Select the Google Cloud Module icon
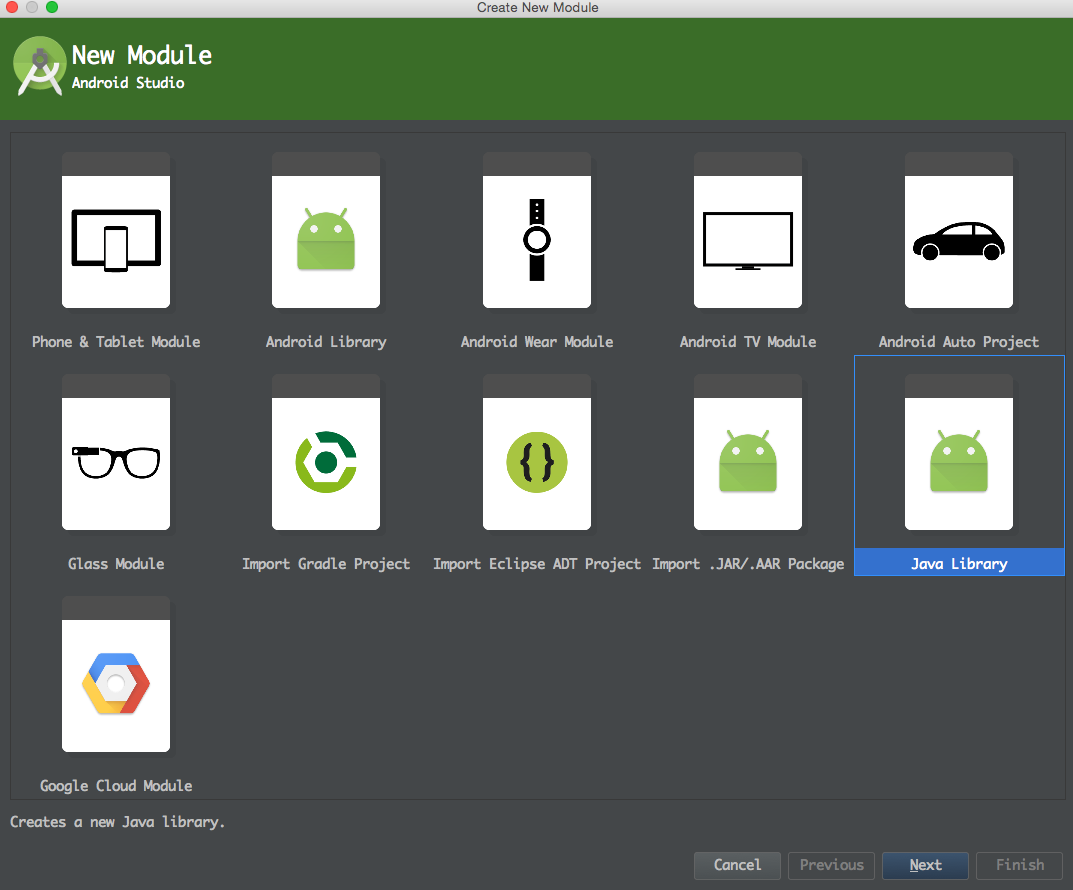This screenshot has width=1073, height=890. pyautogui.click(x=116, y=685)
